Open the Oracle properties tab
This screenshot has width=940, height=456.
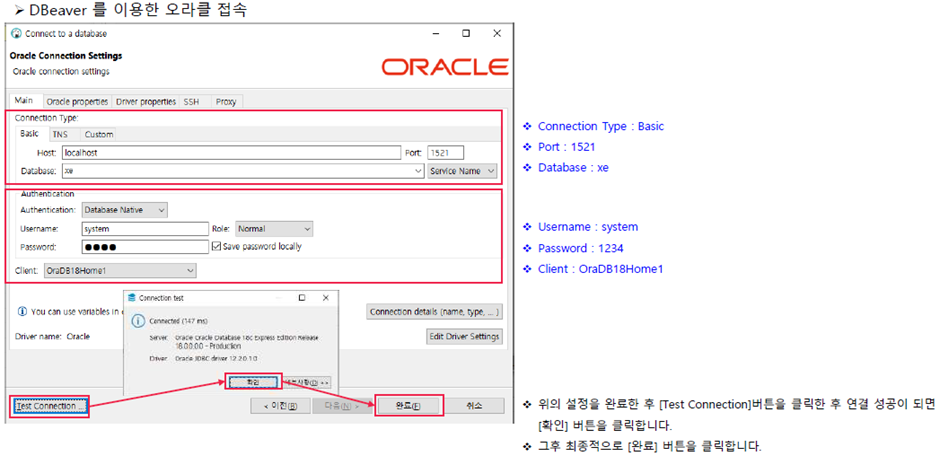77,101
